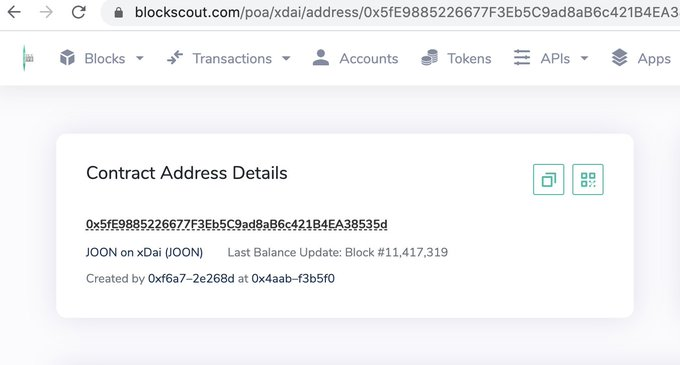This screenshot has height=365, width=680.
Task: Copy address using the copy icon button
Action: (x=549, y=179)
